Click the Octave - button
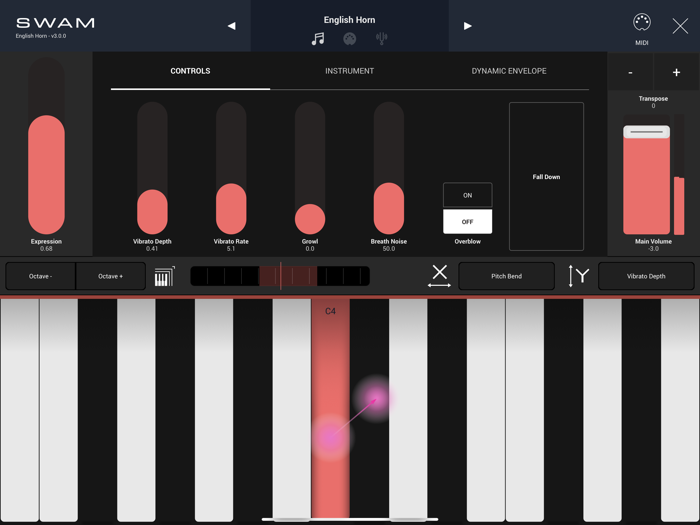700x525 pixels. click(41, 276)
